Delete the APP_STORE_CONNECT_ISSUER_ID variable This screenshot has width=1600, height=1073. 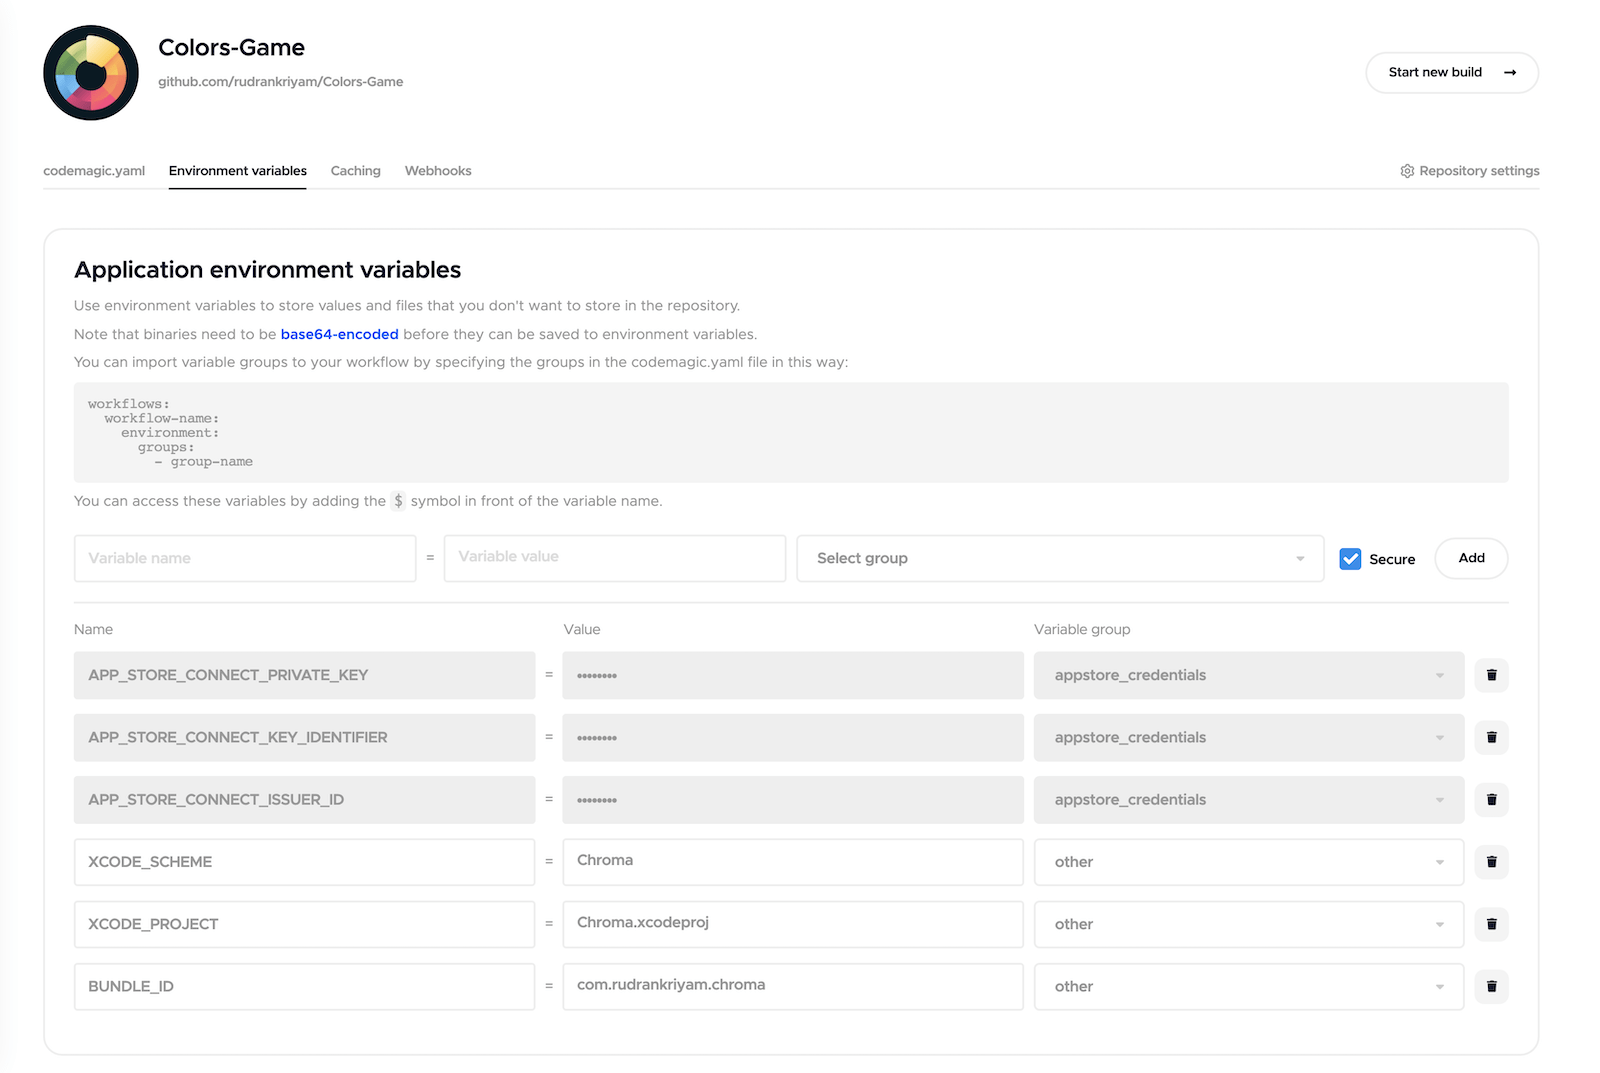click(x=1491, y=799)
